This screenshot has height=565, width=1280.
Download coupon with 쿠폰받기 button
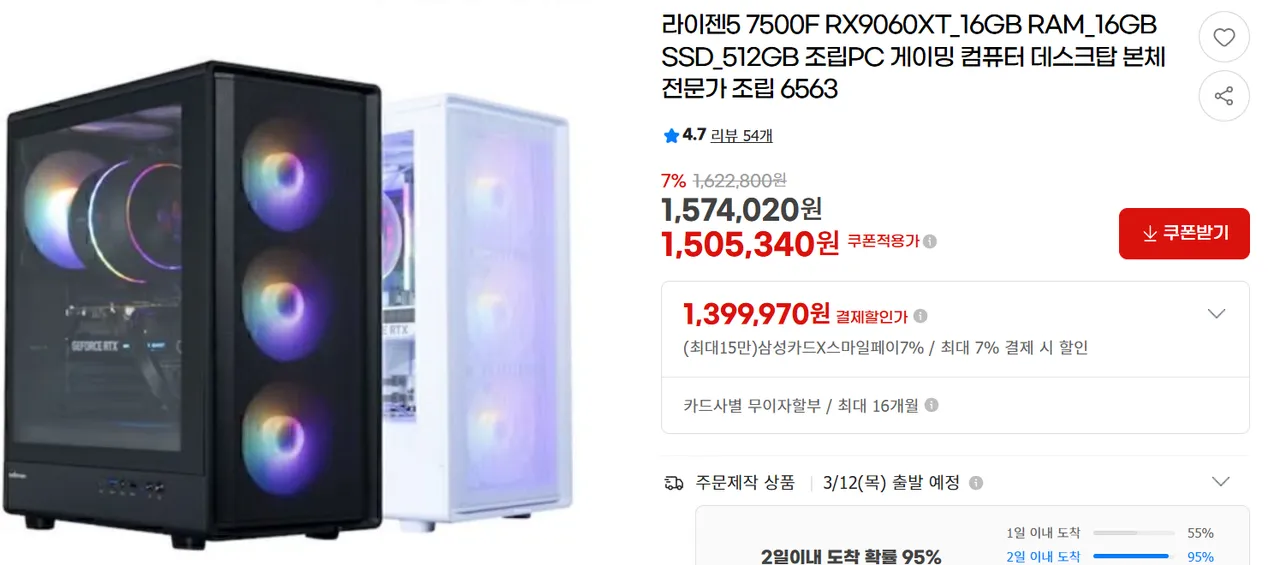(x=1184, y=233)
